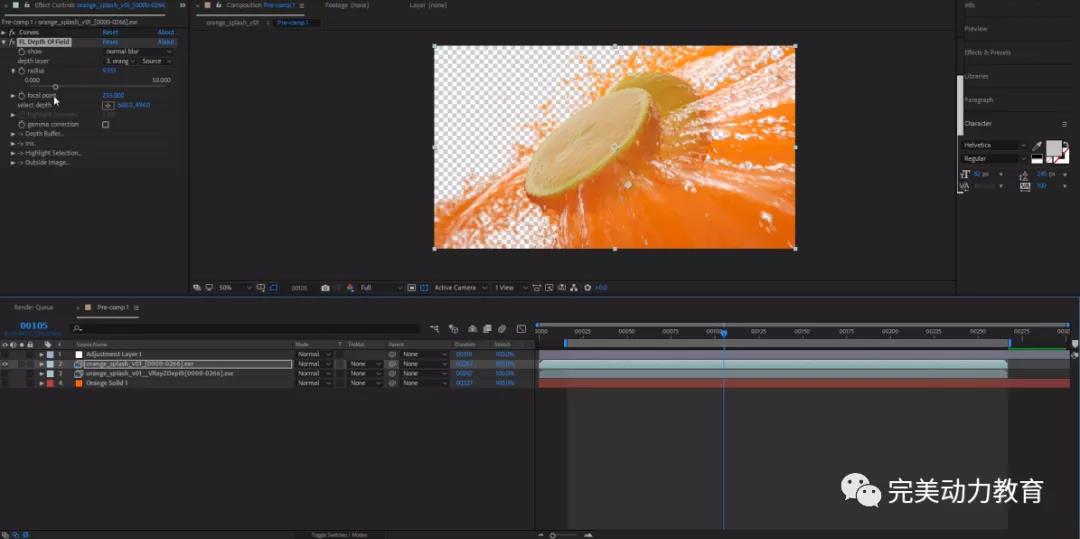The height and width of the screenshot is (539, 1080).
Task: Toggle the gamma correction checkbox
Action: [105, 125]
